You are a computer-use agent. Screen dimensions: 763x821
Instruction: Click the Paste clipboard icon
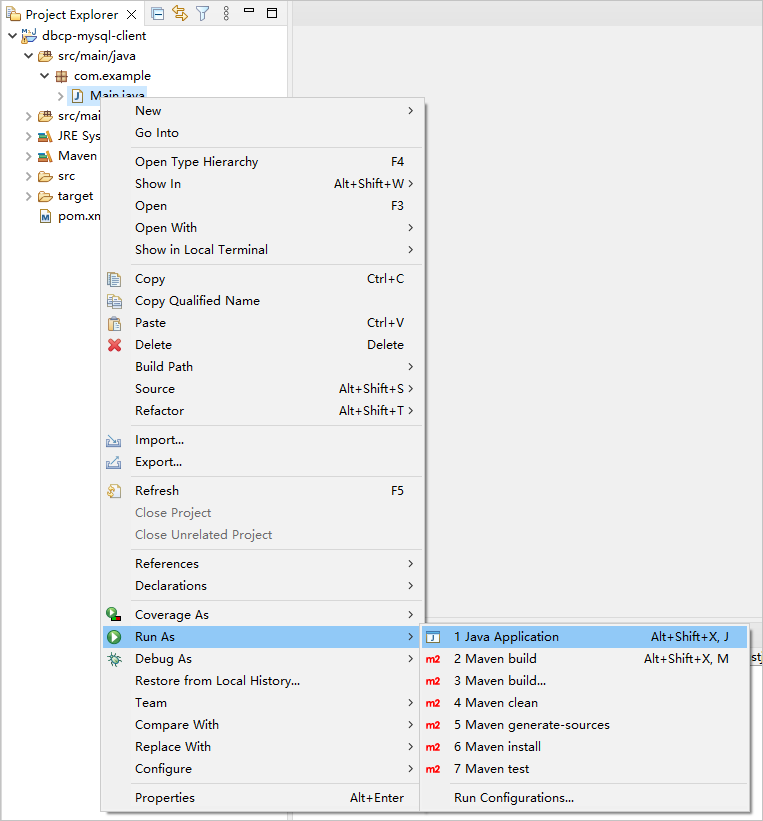tap(114, 323)
